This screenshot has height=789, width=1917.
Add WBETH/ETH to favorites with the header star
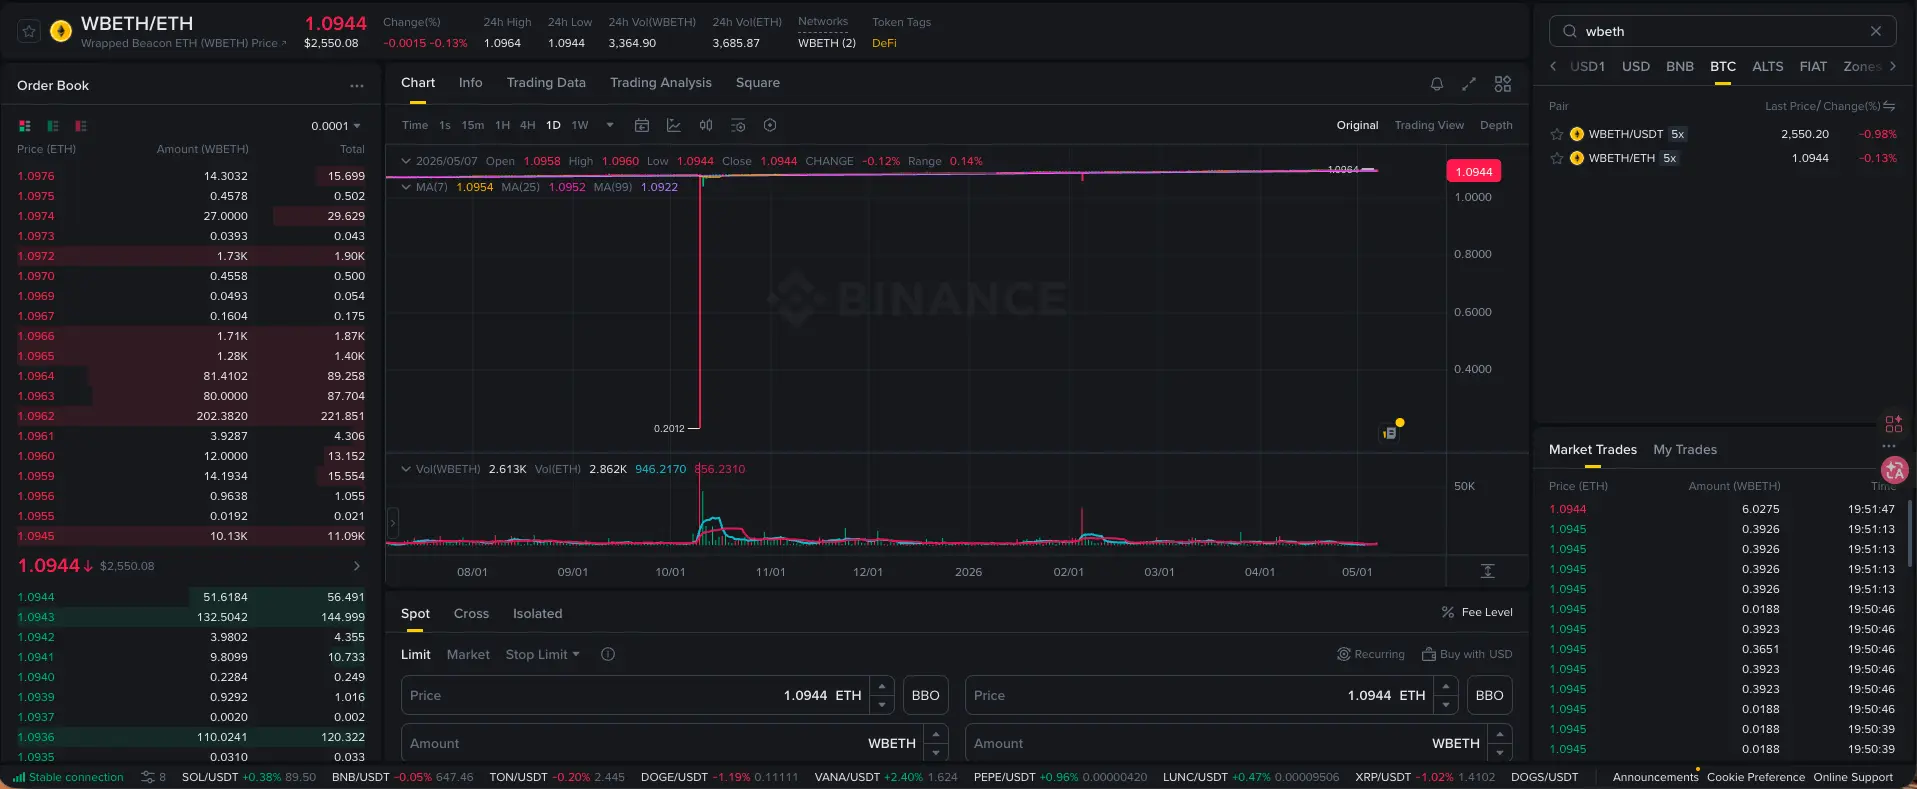point(29,32)
